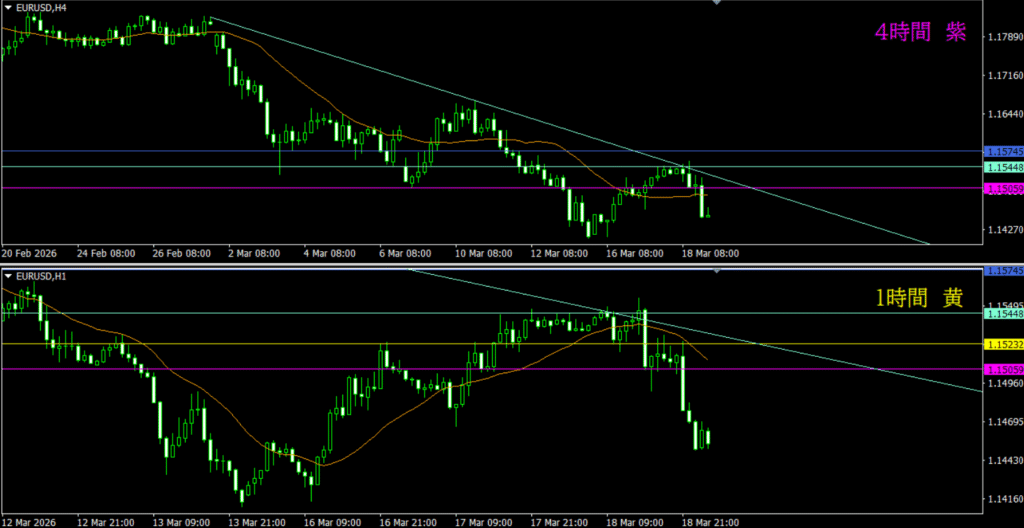Select the 1.15059 magenta price label on H4 chart

[1003, 188]
